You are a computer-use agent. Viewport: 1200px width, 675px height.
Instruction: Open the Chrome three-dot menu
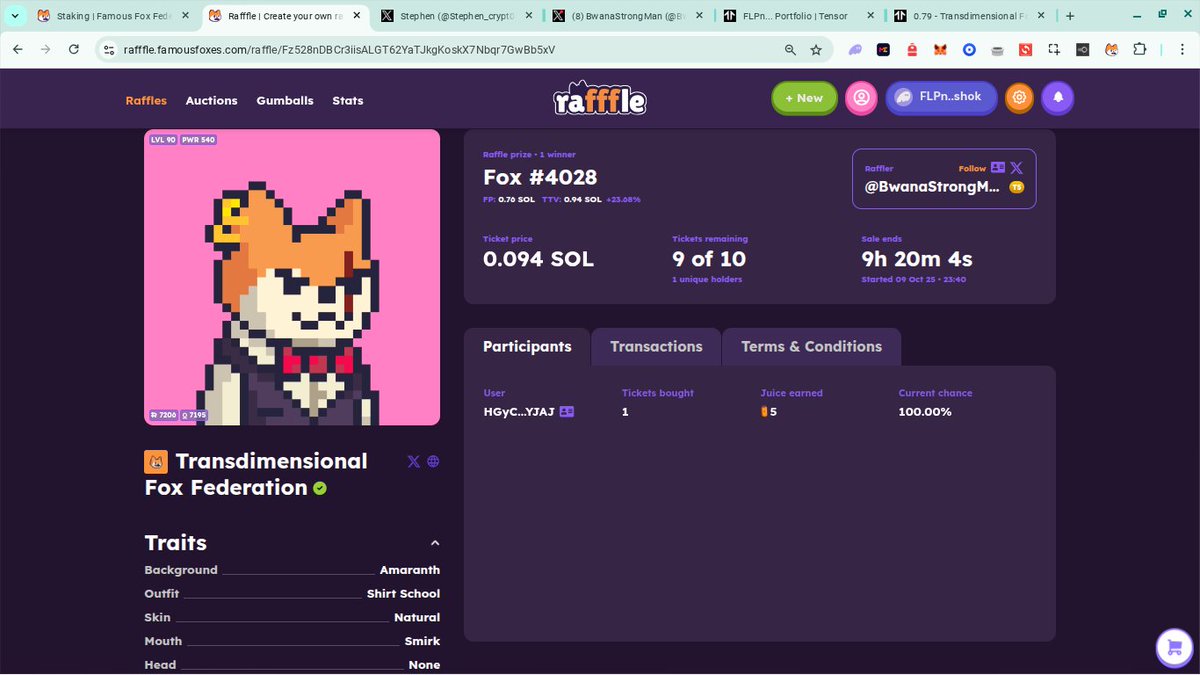[x=1184, y=49]
